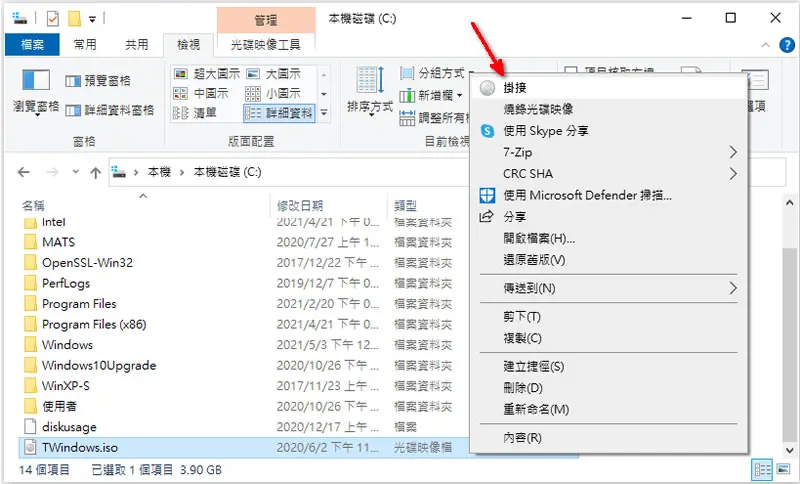Toggle the 預覽窗格 preview pane
The image size is (800, 484).
[98, 81]
